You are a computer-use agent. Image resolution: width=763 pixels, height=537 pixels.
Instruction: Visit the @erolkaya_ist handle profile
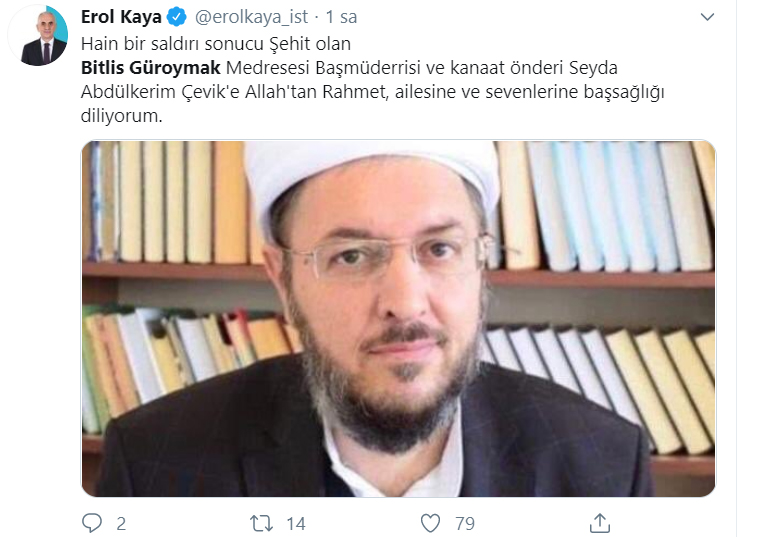tap(251, 17)
